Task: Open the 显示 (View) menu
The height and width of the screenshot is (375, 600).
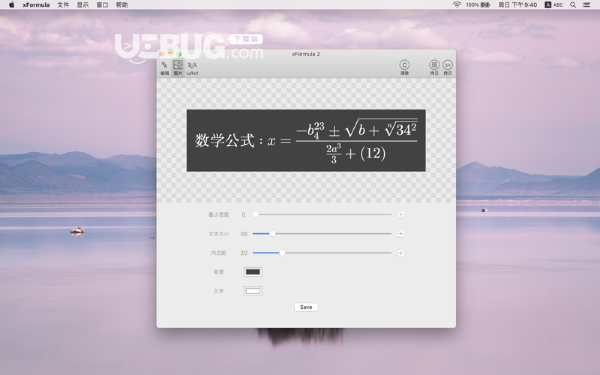Action: pyautogui.click(x=83, y=5)
